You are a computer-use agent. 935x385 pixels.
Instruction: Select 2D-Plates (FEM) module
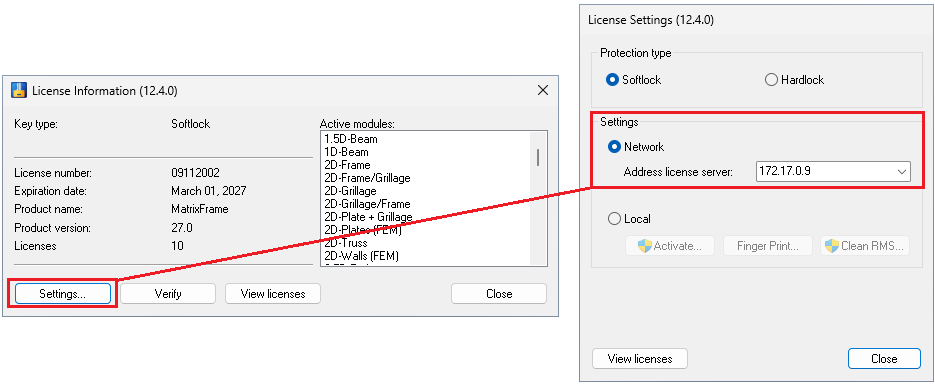pyautogui.click(x=363, y=229)
